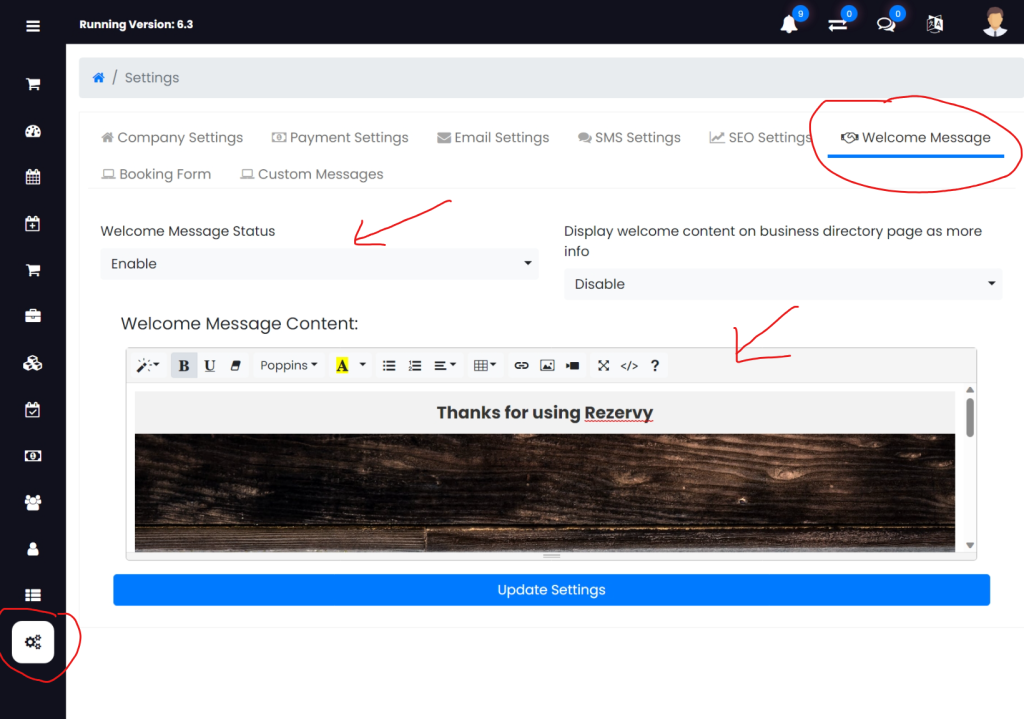Screen dimensions: 1024x719
Task: Toggle bold formatting
Action: [184, 365]
